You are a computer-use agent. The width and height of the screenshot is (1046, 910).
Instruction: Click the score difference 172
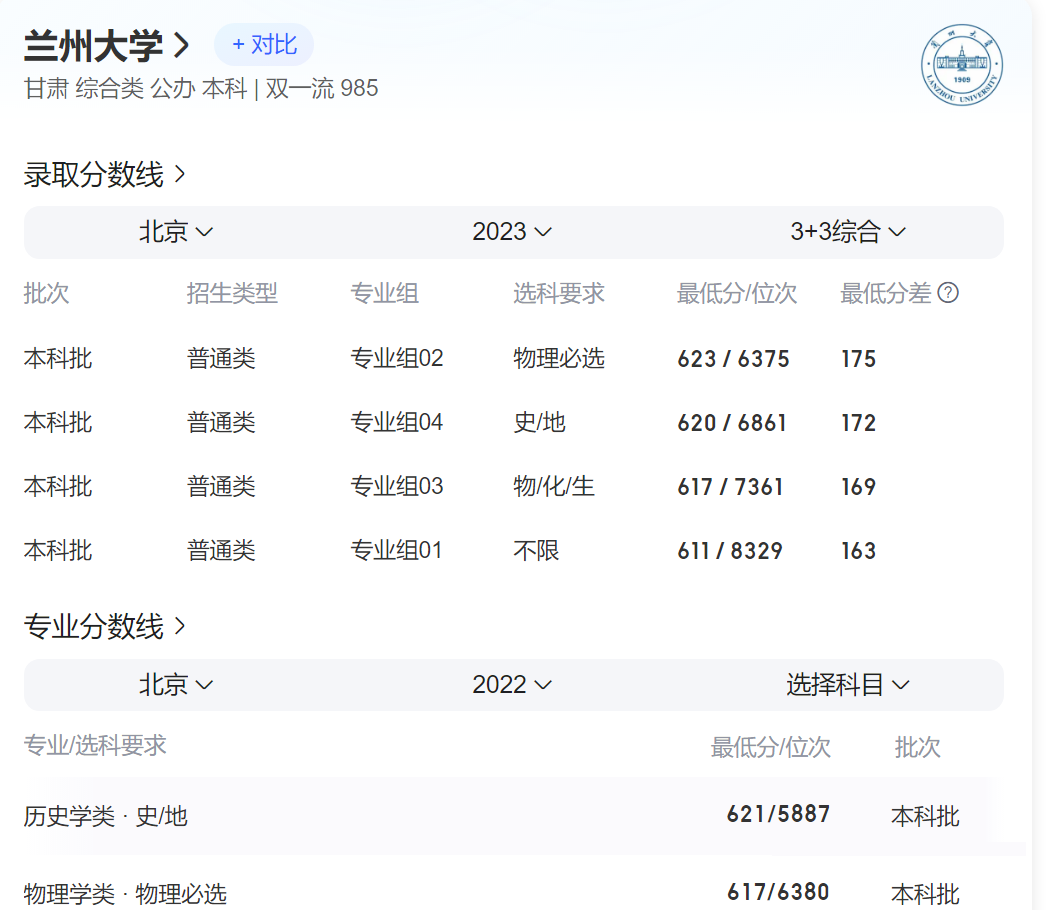point(859,423)
